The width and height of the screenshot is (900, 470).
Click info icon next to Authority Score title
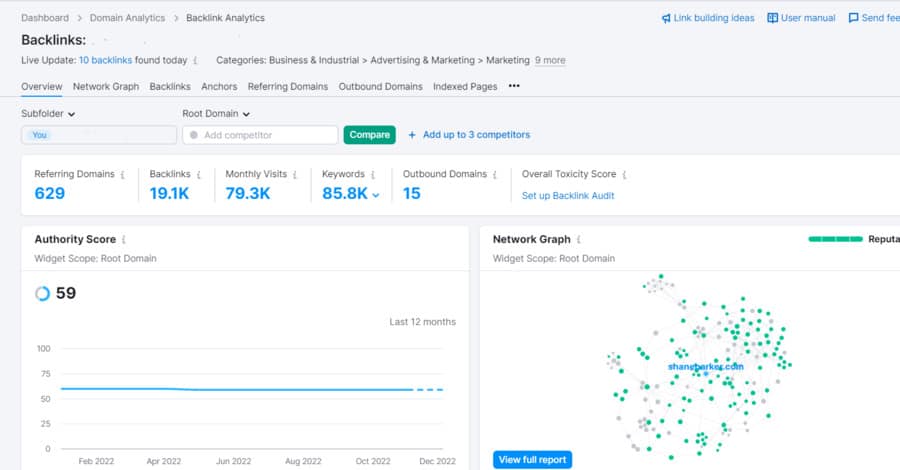tap(125, 240)
